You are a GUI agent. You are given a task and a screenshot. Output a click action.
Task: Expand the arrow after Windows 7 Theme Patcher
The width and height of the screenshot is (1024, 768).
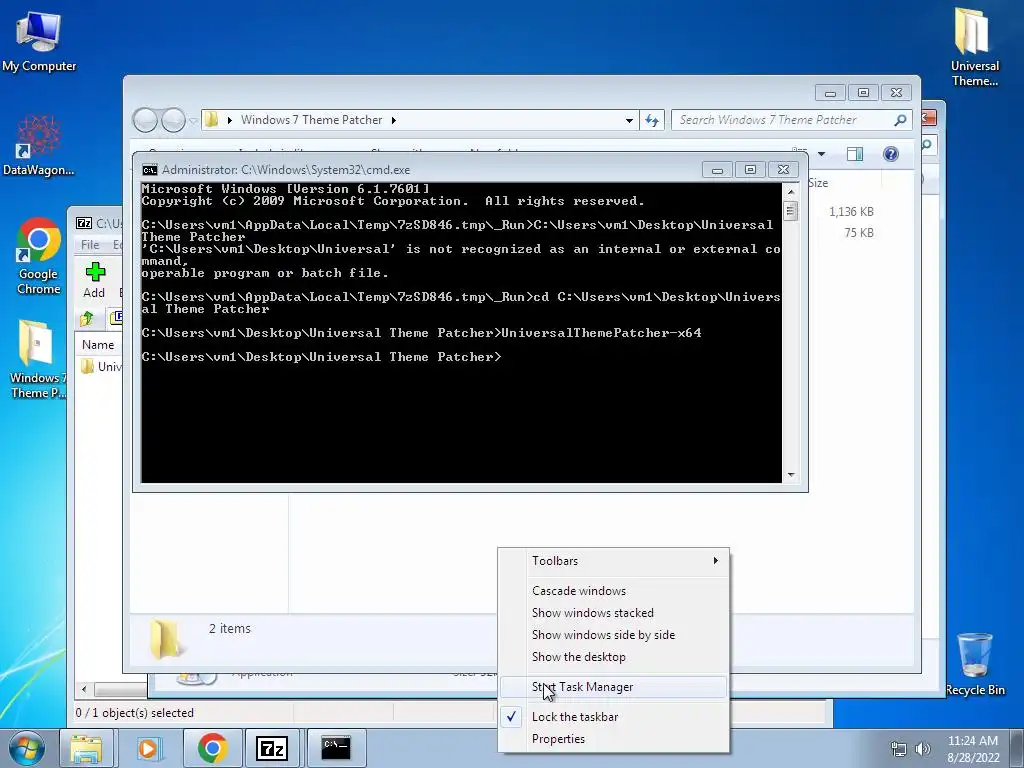click(x=394, y=120)
